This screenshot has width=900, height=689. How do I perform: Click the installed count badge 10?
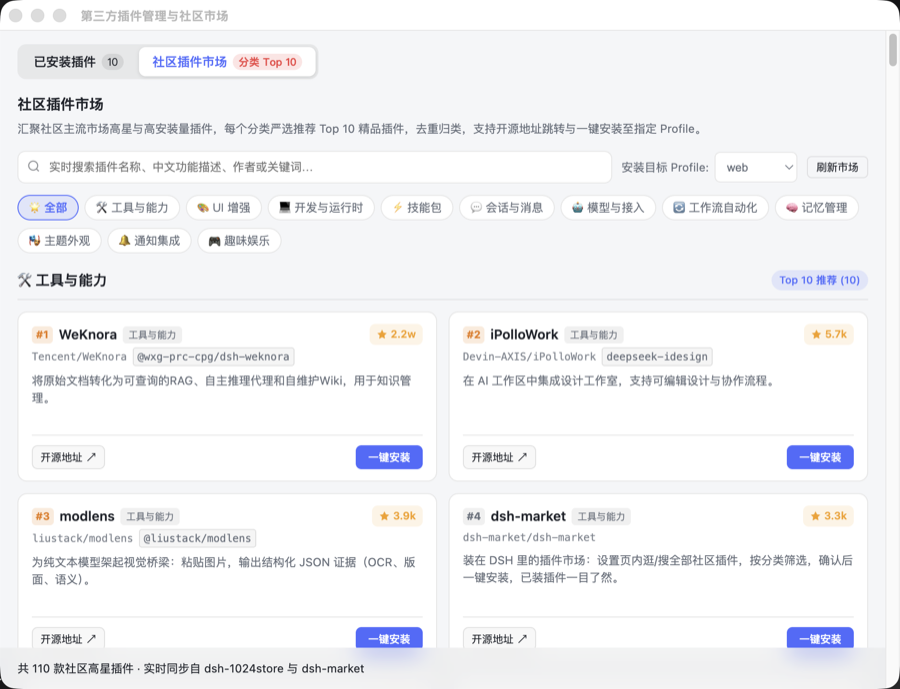[x=112, y=62]
